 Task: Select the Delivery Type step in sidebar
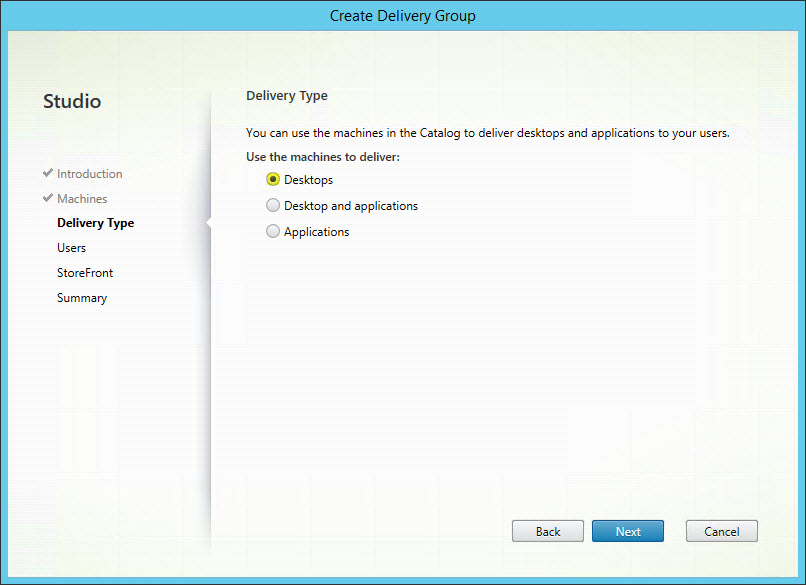(x=95, y=223)
